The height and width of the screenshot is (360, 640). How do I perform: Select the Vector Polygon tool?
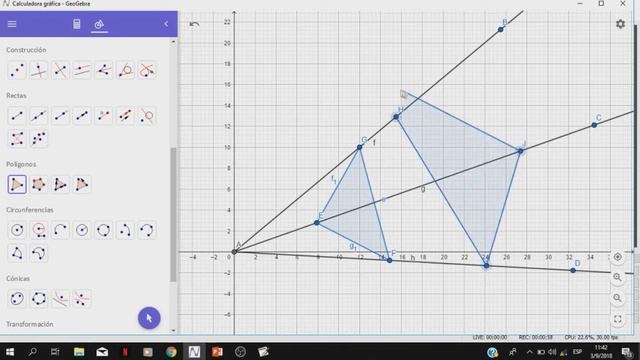pyautogui.click(x=60, y=184)
